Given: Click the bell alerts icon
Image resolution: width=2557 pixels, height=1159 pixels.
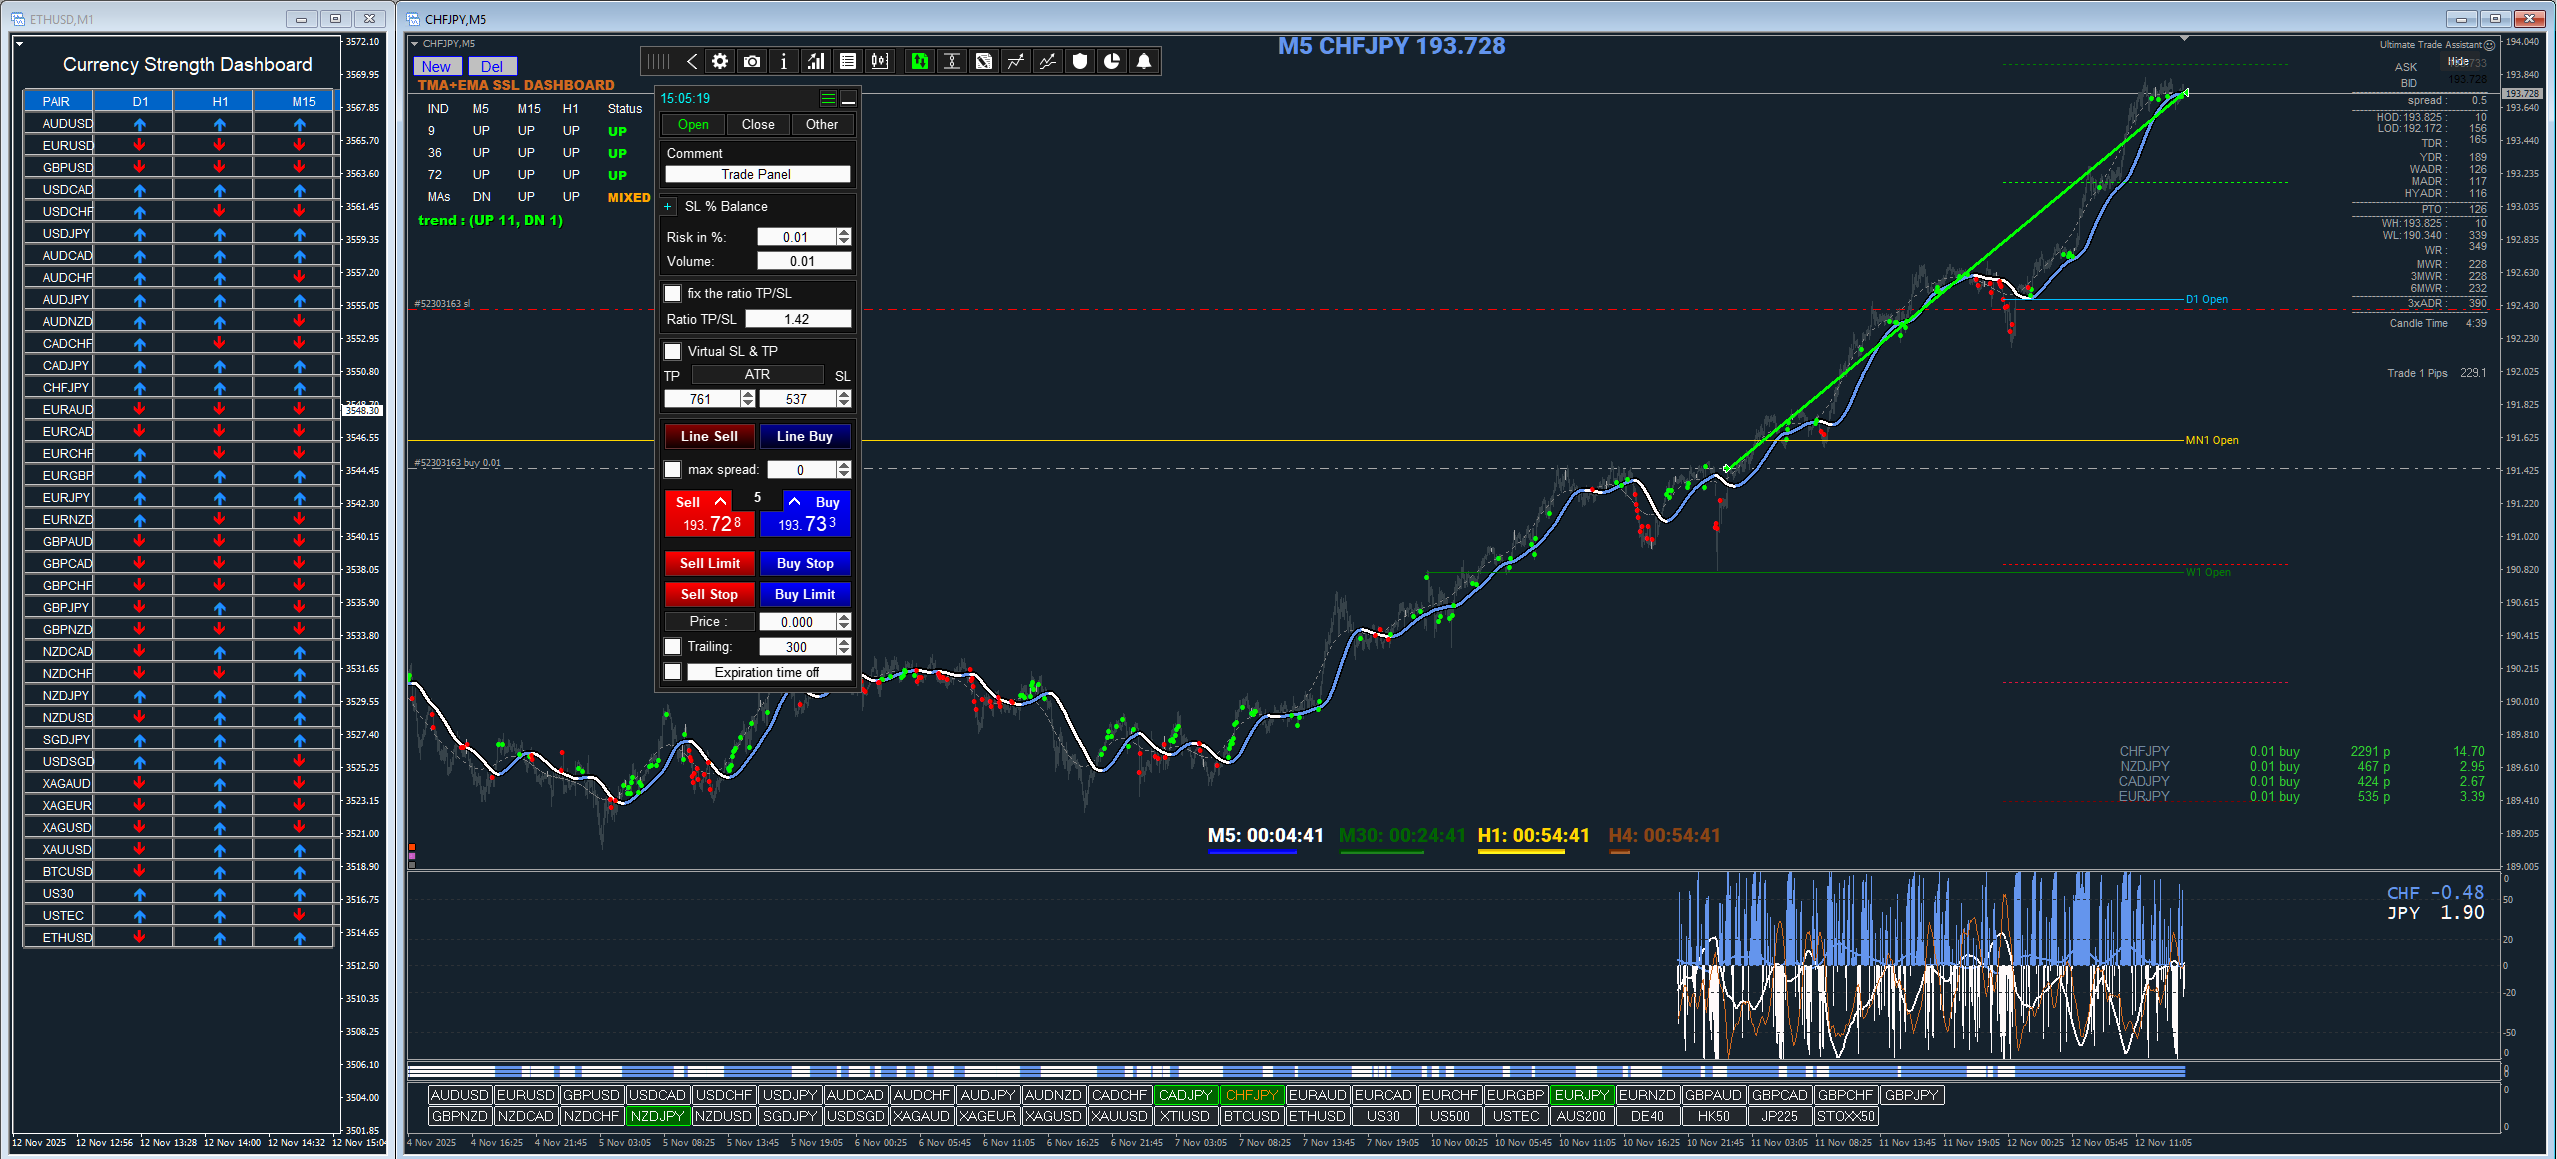Looking at the screenshot, I should tap(1144, 62).
